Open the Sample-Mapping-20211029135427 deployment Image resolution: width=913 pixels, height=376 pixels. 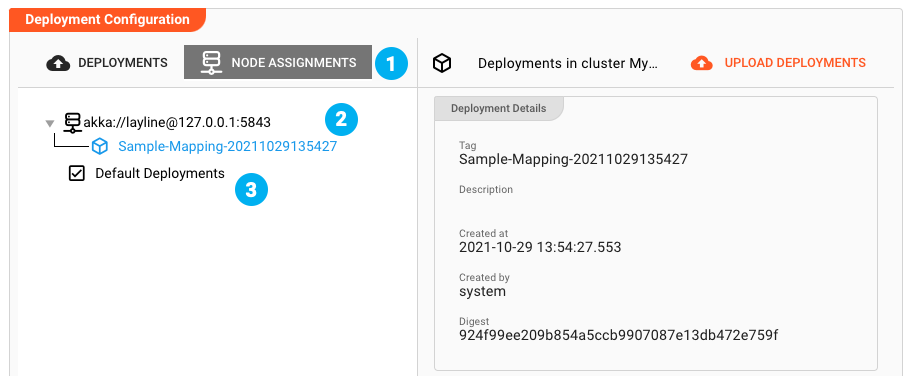click(x=227, y=147)
